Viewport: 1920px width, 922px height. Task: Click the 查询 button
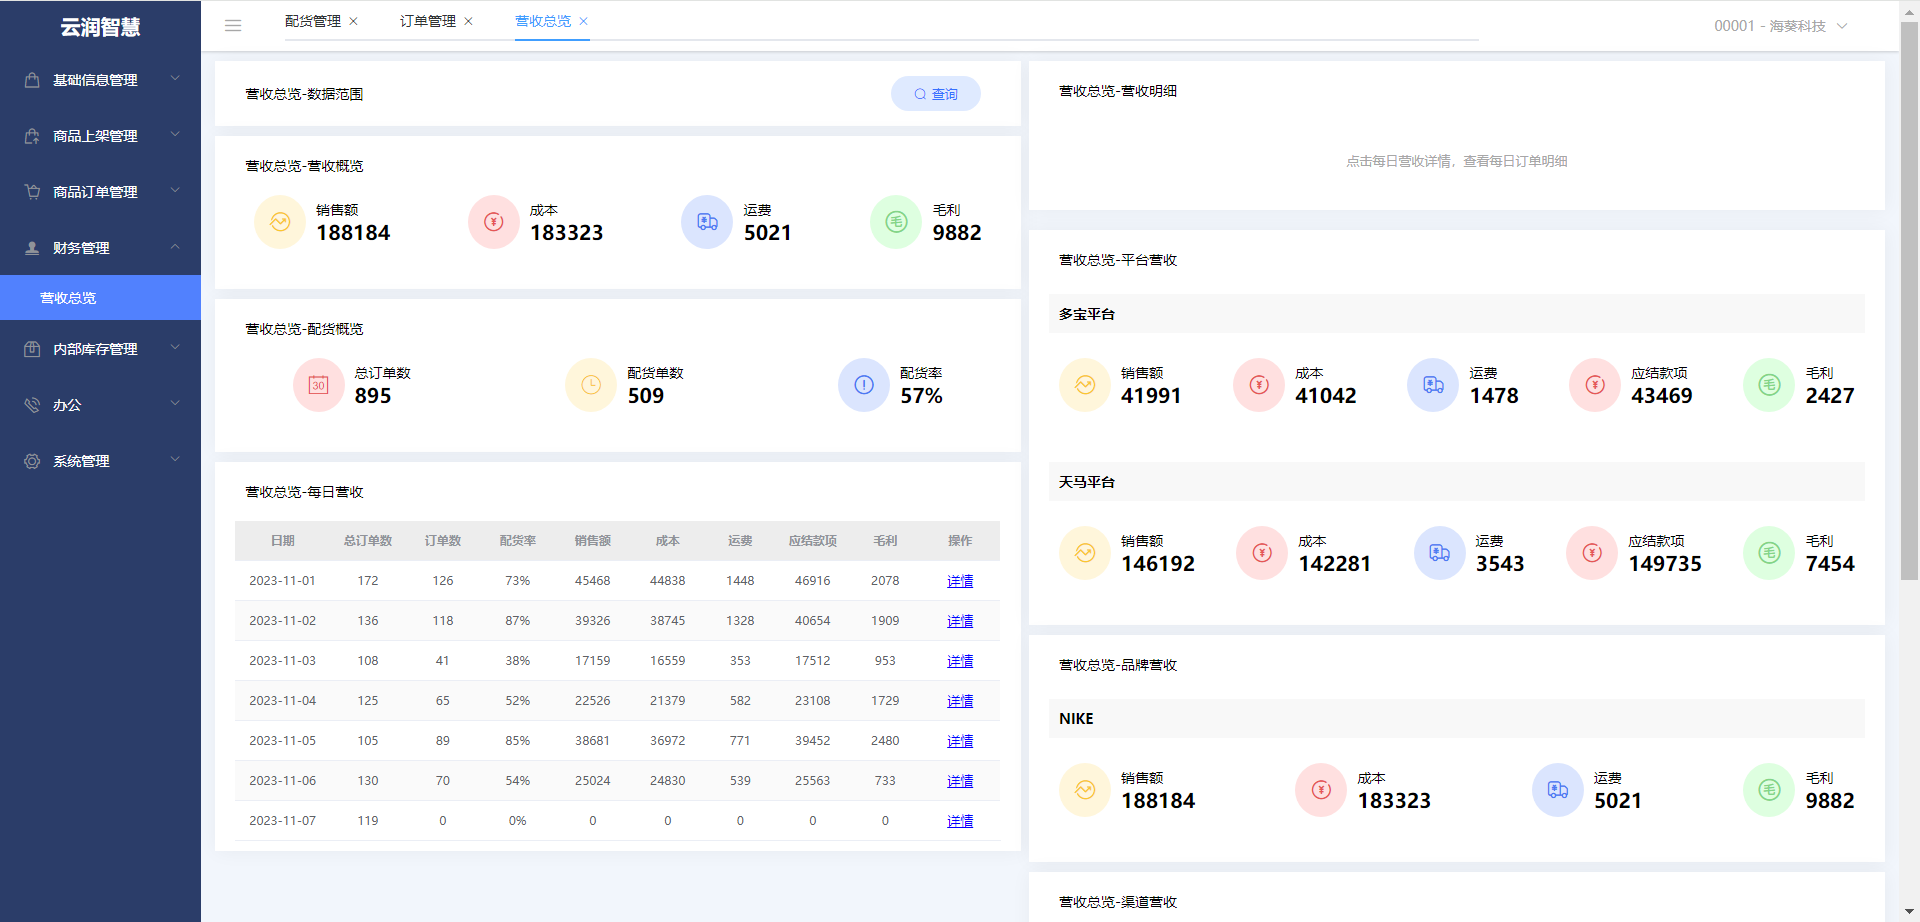point(936,94)
